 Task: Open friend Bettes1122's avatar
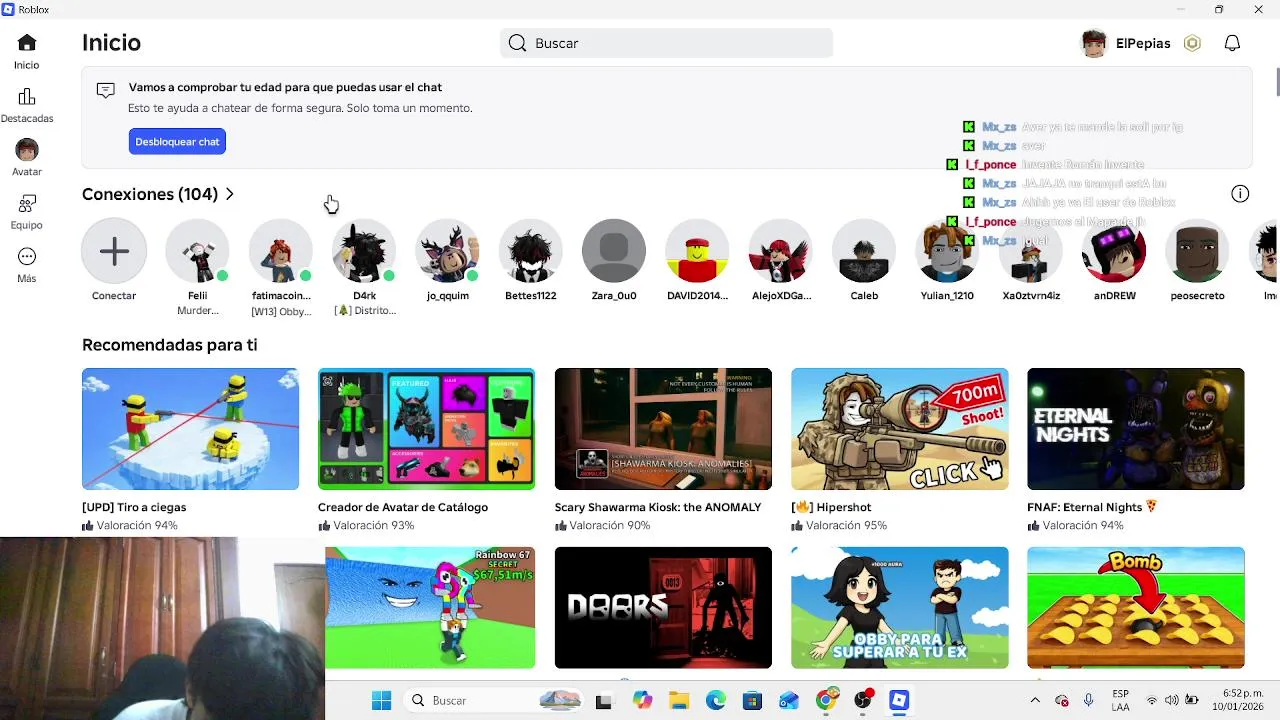(x=530, y=250)
